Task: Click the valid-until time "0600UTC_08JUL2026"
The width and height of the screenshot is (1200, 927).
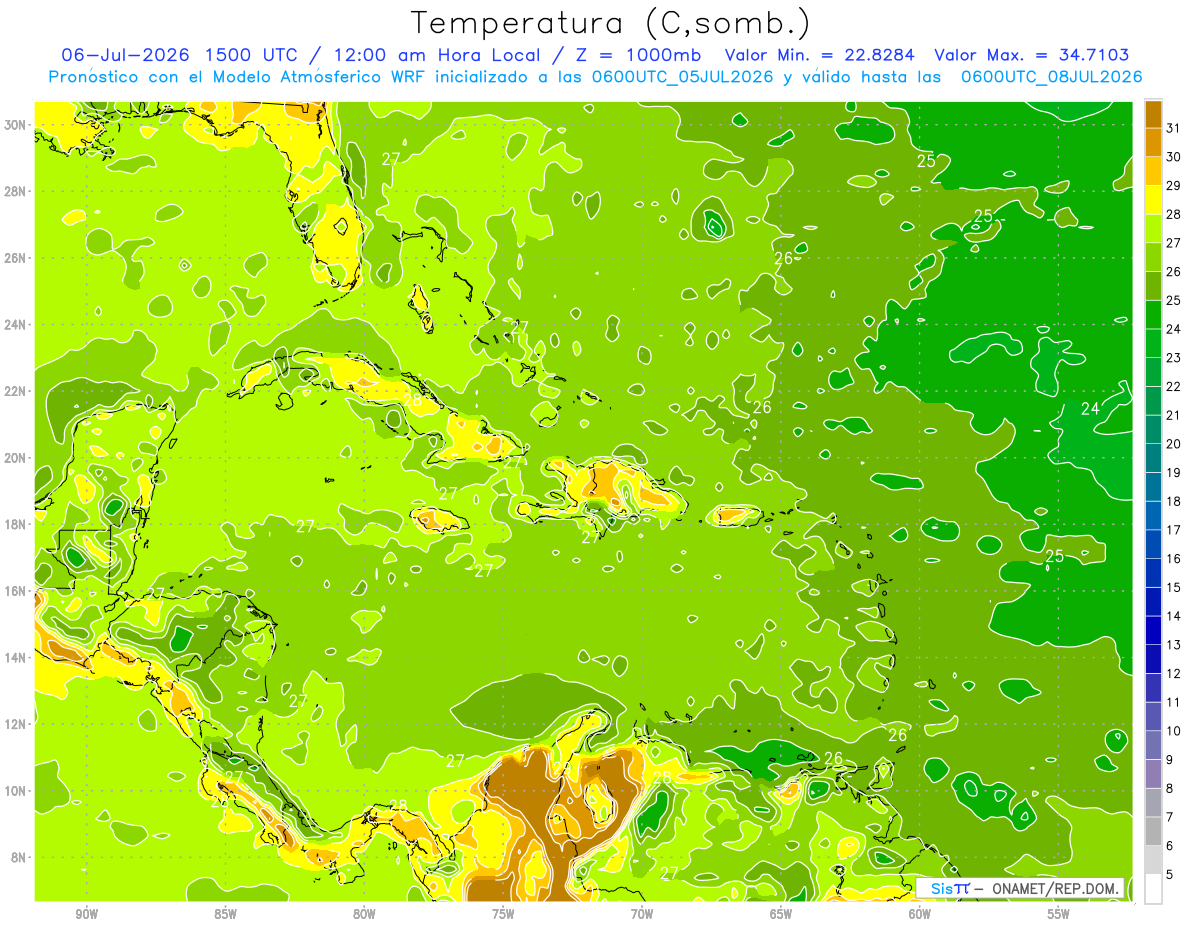Action: (x=1051, y=76)
